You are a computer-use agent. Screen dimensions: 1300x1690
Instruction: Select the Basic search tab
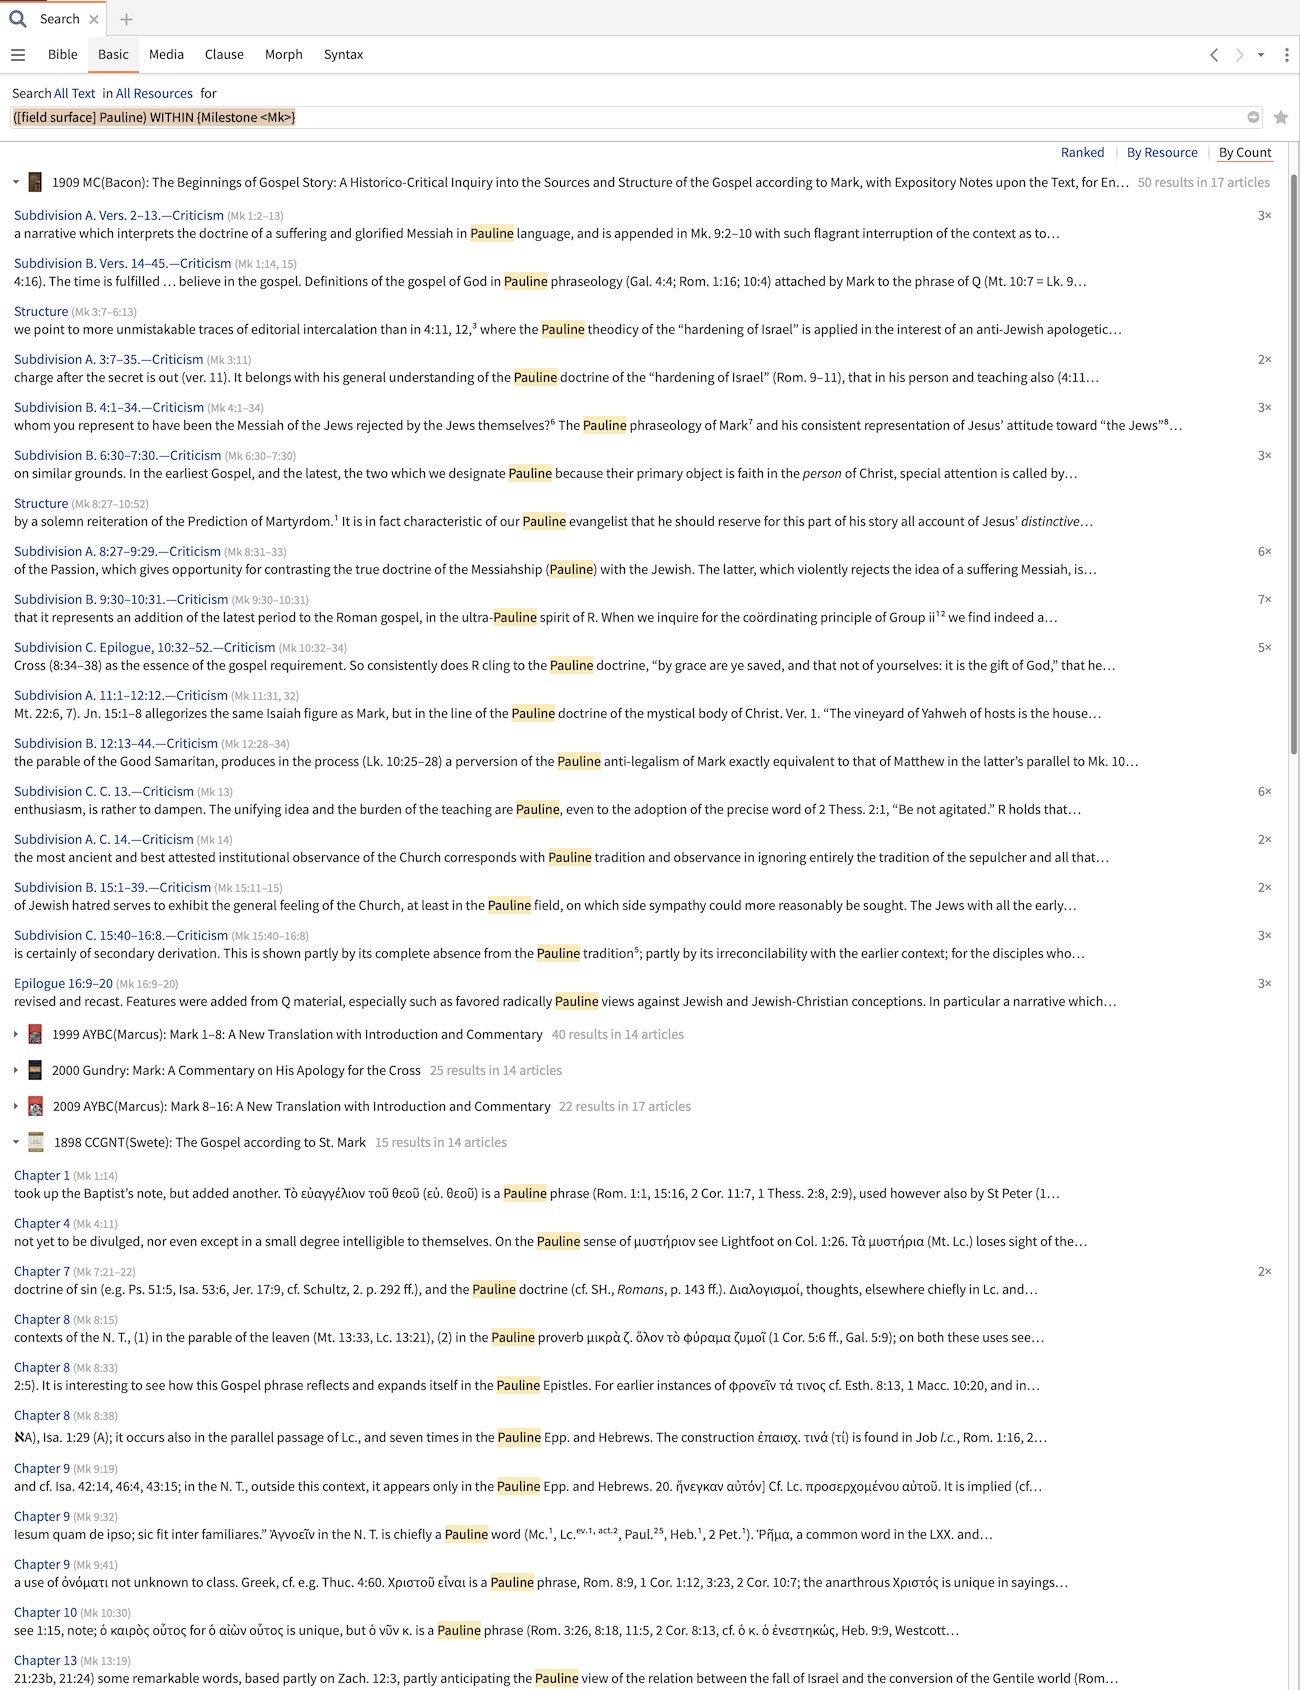click(x=113, y=55)
